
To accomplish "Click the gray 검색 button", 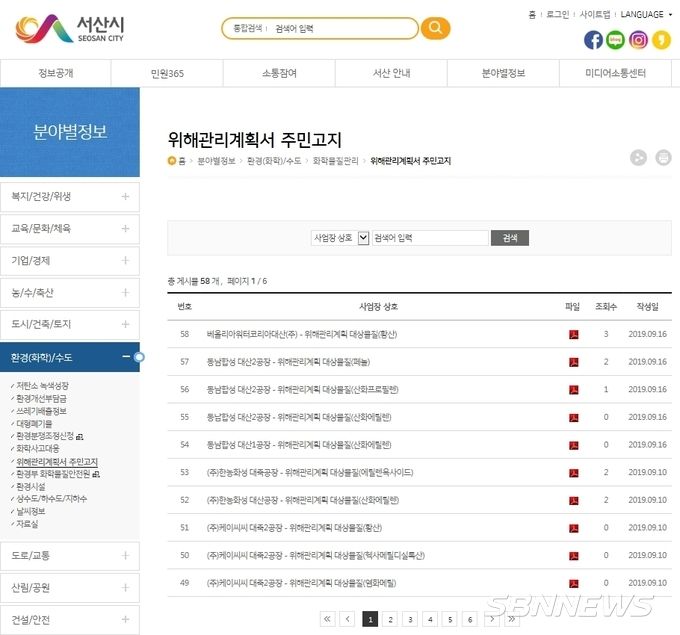I will click(x=510, y=238).
